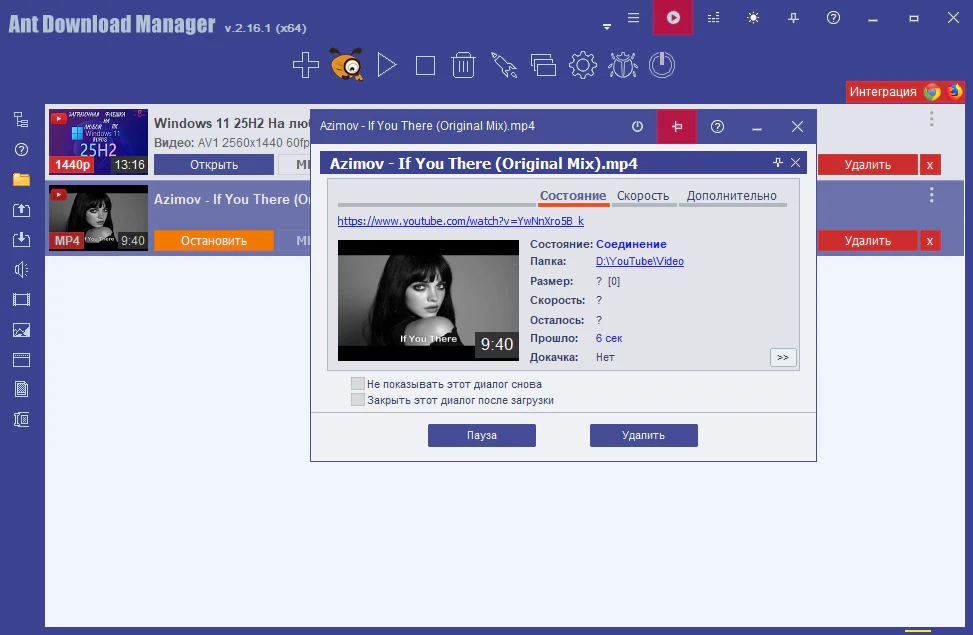This screenshot has height=635, width=973.
Task: Click the power button toolbar icon
Action: coord(662,66)
